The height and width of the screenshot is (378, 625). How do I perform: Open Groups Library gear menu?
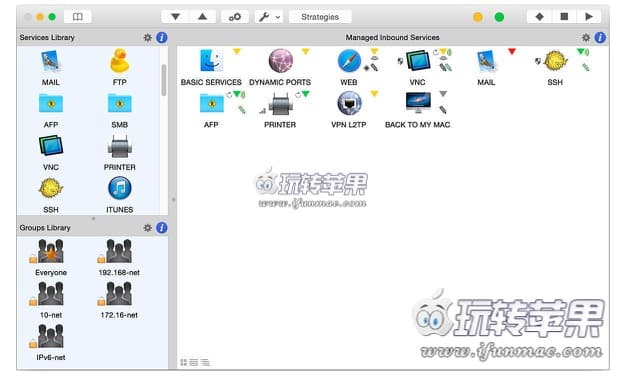pyautogui.click(x=148, y=228)
